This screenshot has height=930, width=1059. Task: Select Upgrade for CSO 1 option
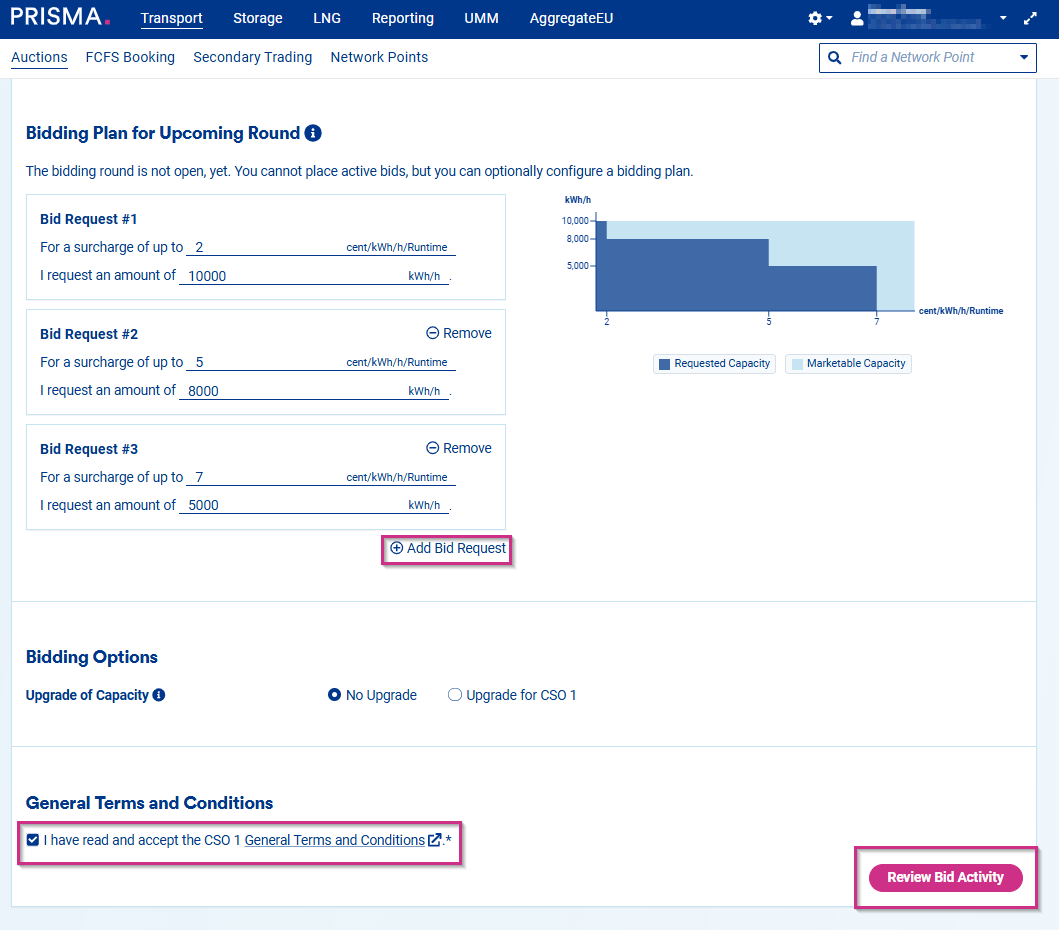(455, 695)
